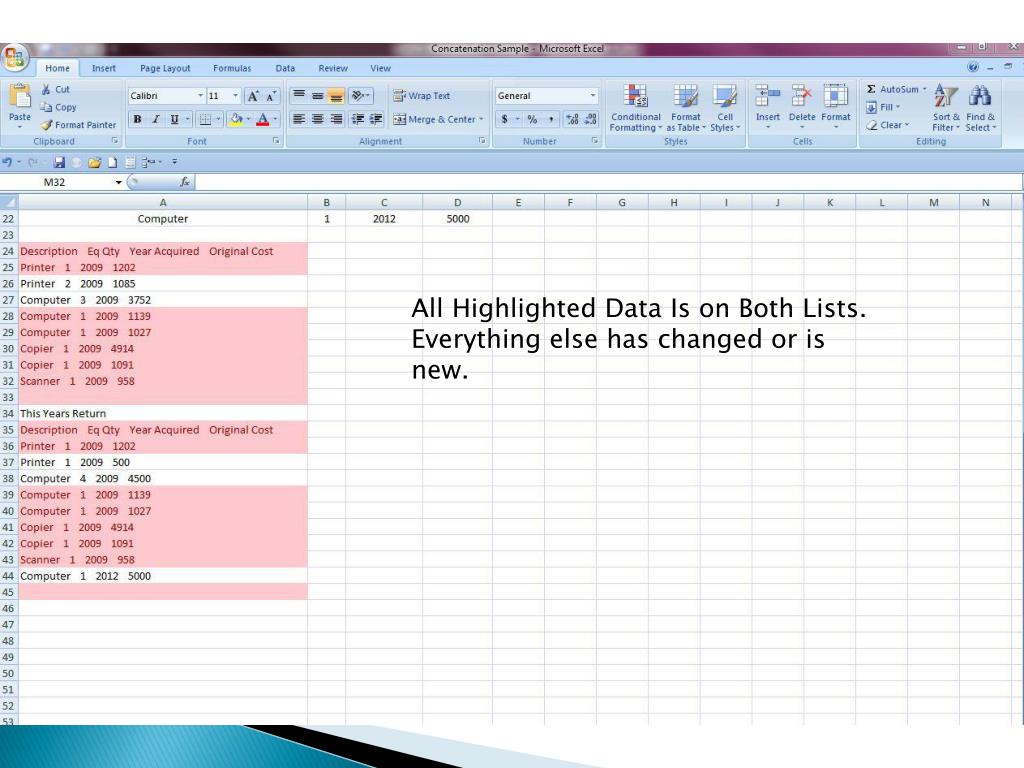The width and height of the screenshot is (1024, 768).
Task: Open the Cell Styles gallery
Action: pos(725,108)
